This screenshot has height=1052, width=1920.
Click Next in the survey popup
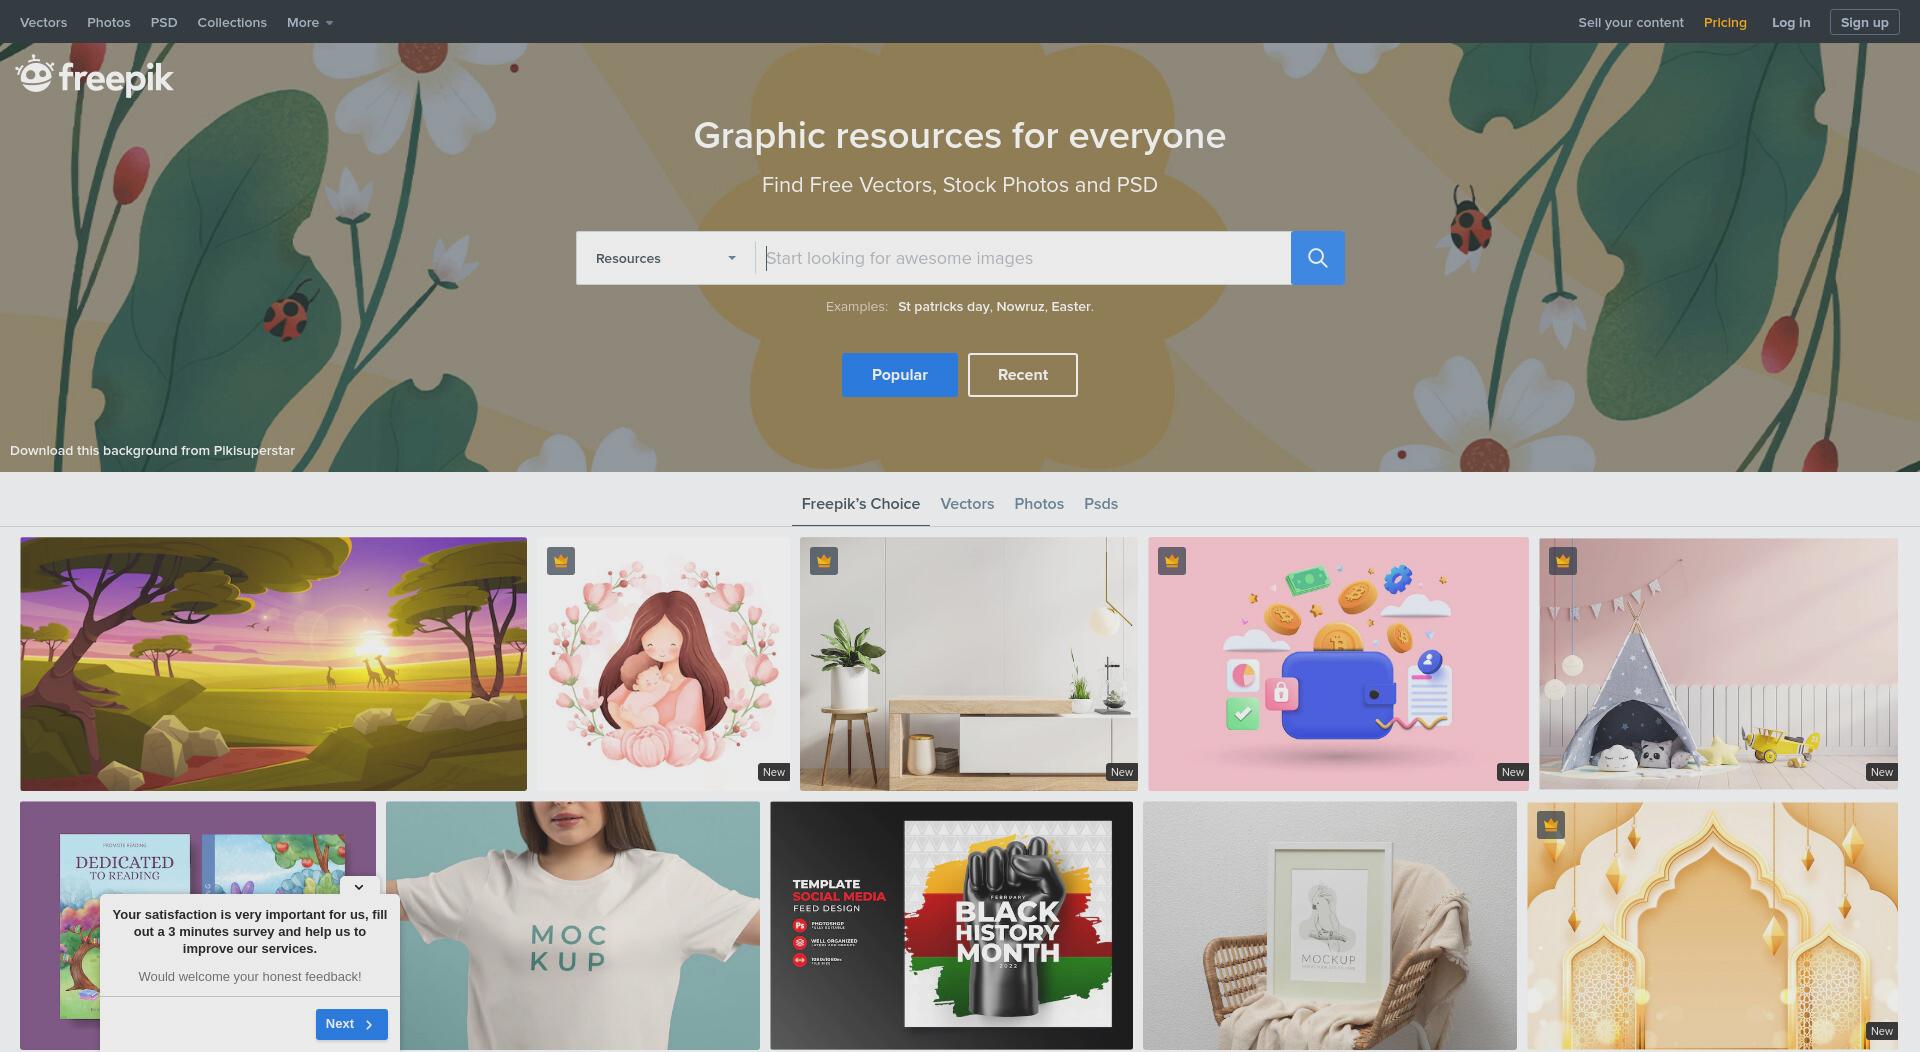351,1024
